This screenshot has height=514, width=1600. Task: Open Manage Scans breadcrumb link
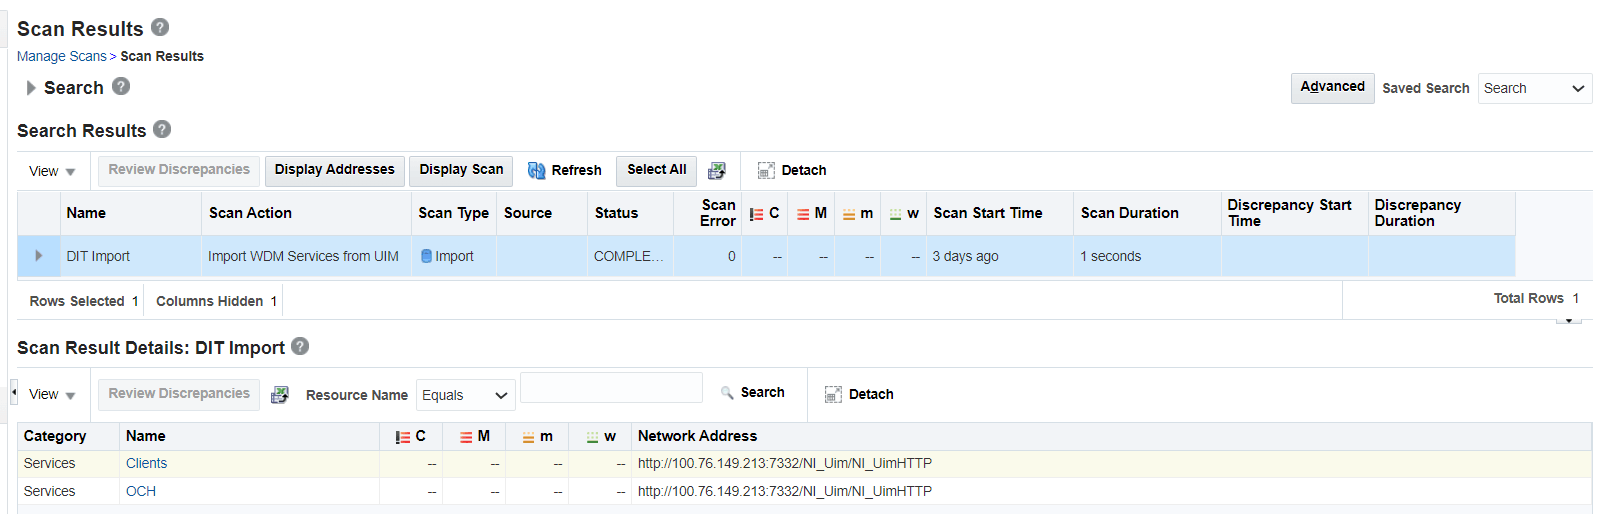(61, 56)
